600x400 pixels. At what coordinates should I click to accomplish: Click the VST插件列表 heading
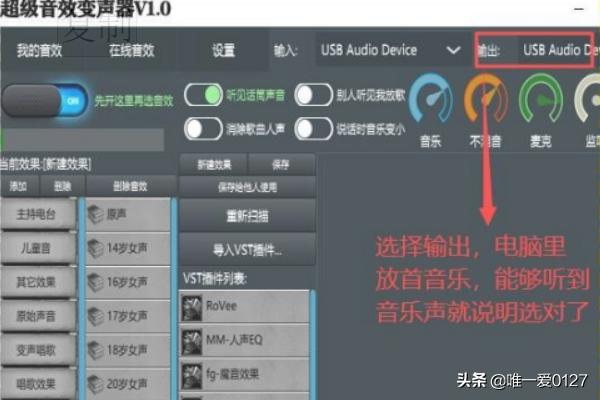214,279
